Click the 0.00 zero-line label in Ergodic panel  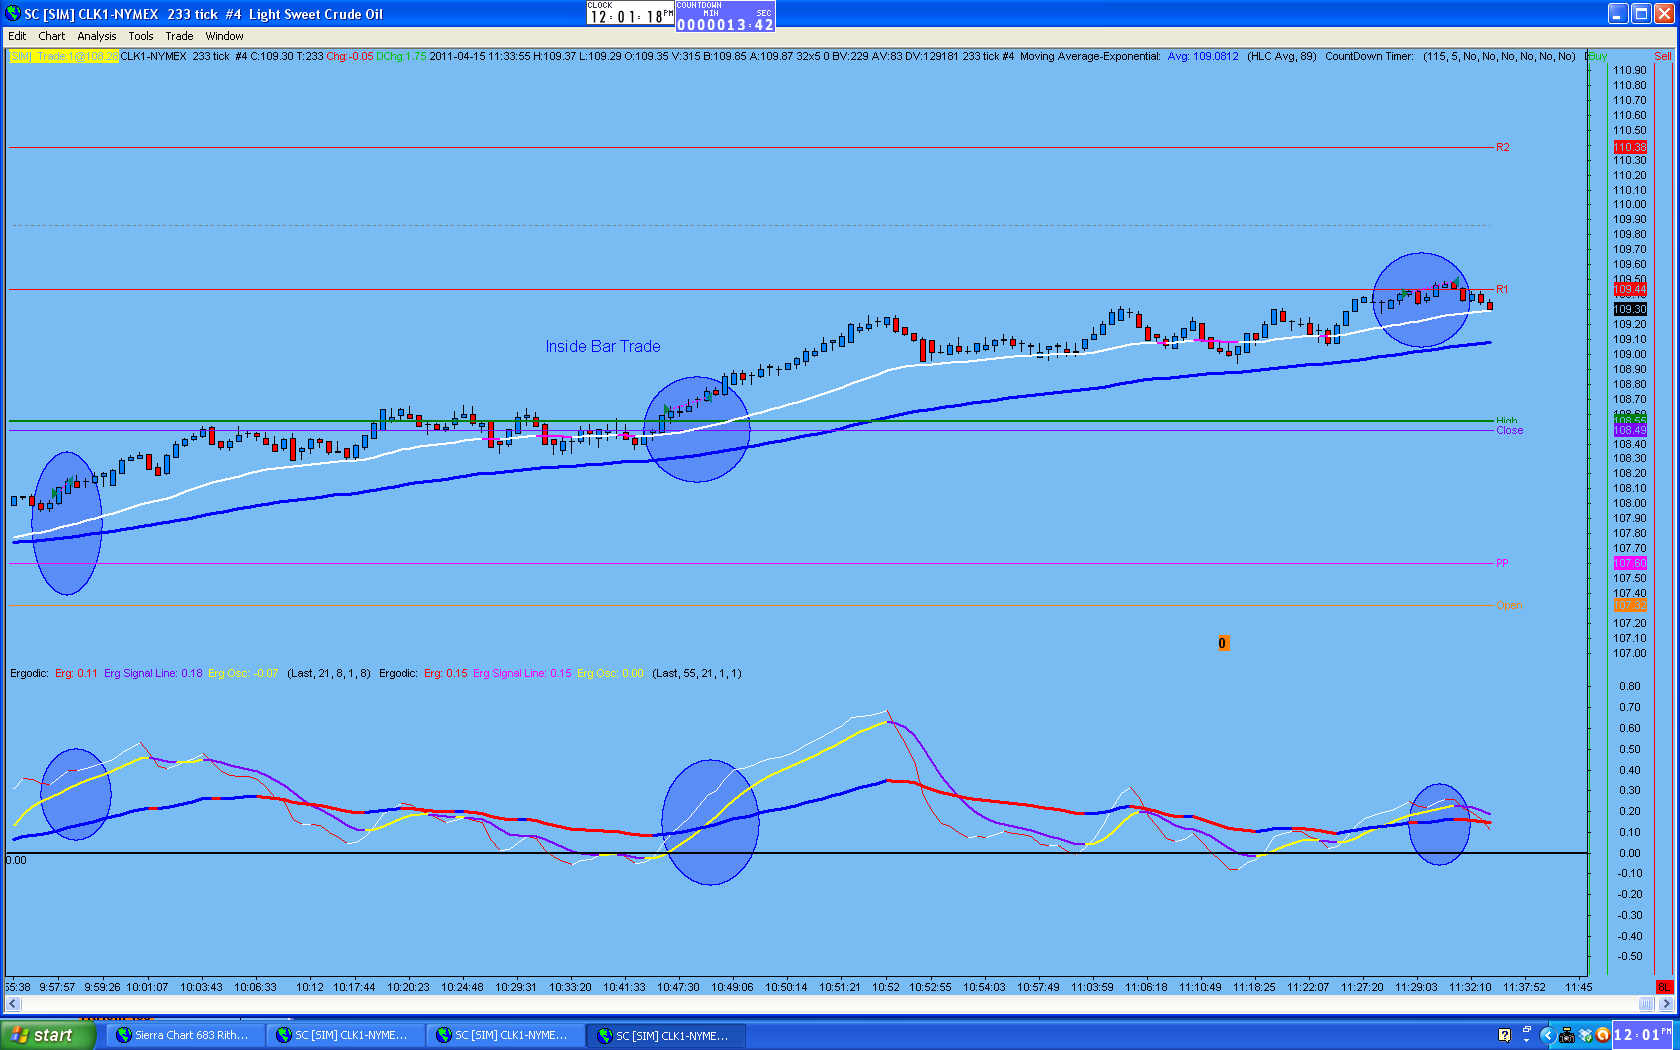pyautogui.click(x=16, y=860)
